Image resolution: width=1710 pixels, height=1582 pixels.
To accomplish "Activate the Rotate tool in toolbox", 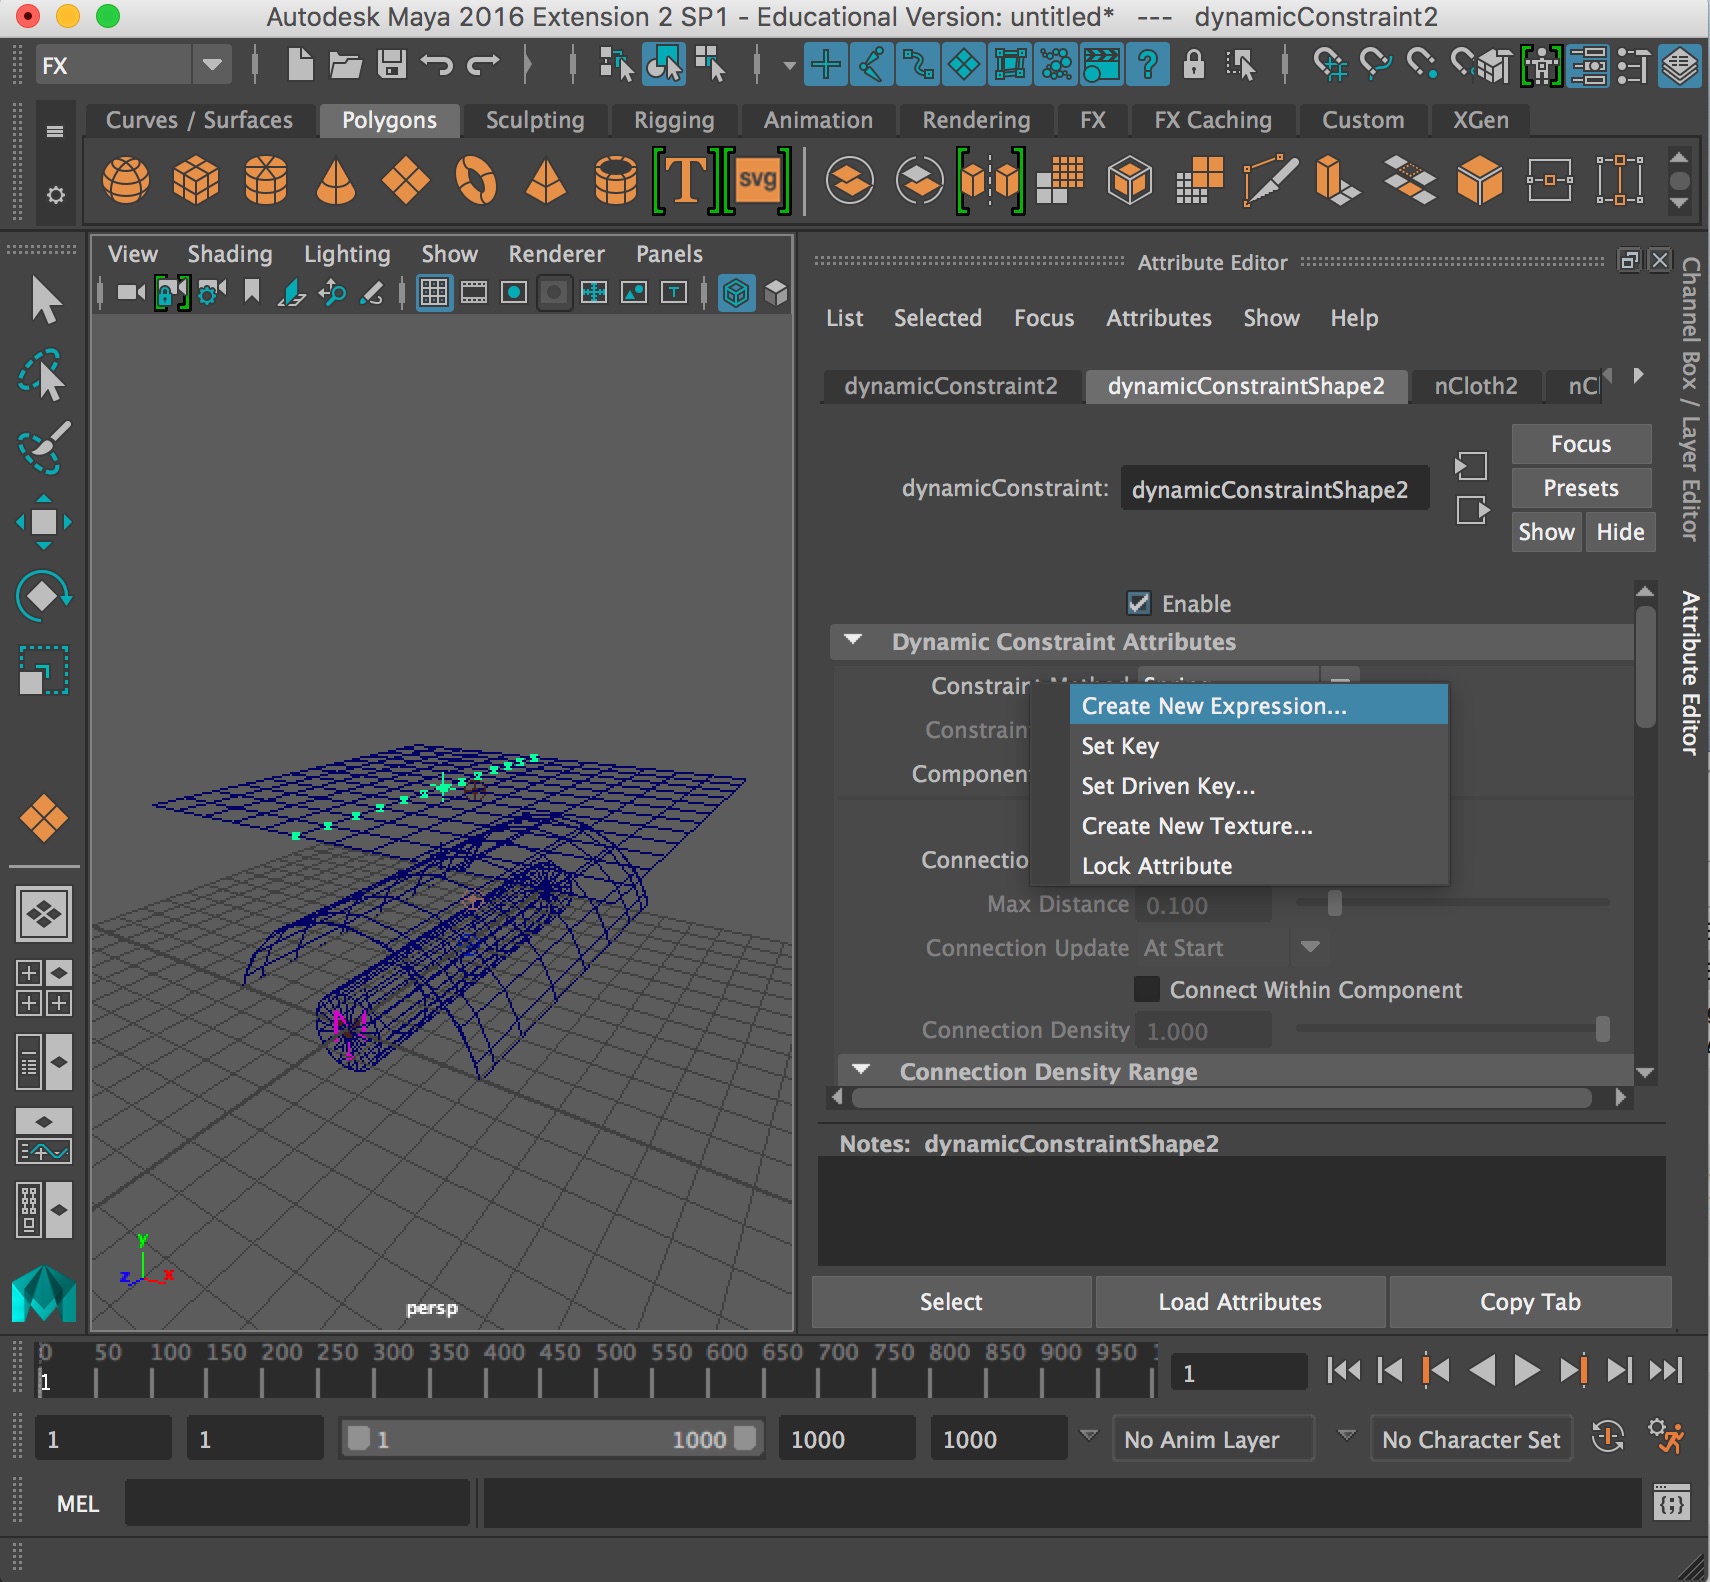I will pos(44,596).
